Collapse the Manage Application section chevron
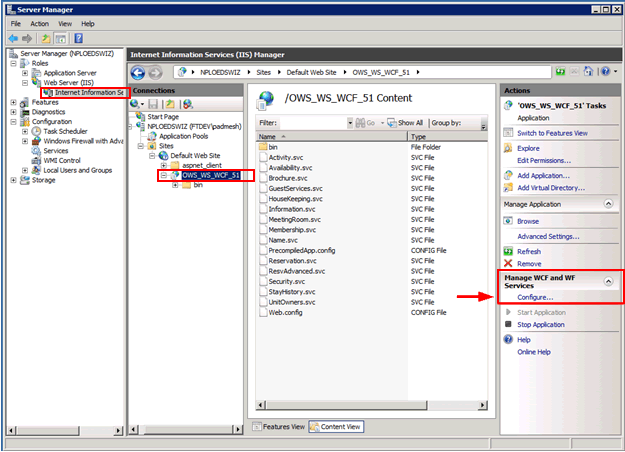The width and height of the screenshot is (625, 452). 609,202
